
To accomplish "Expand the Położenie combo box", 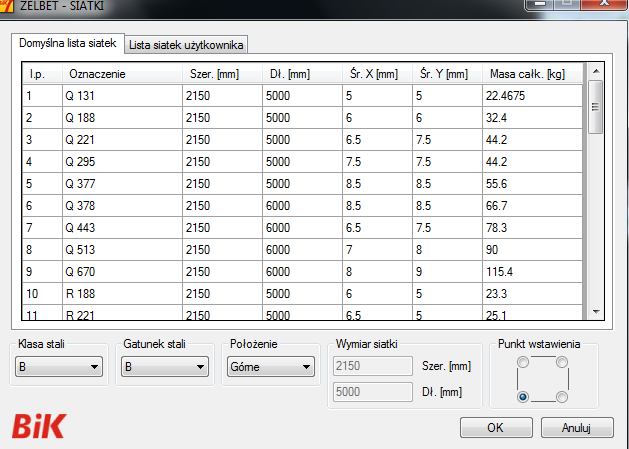I will (271, 367).
